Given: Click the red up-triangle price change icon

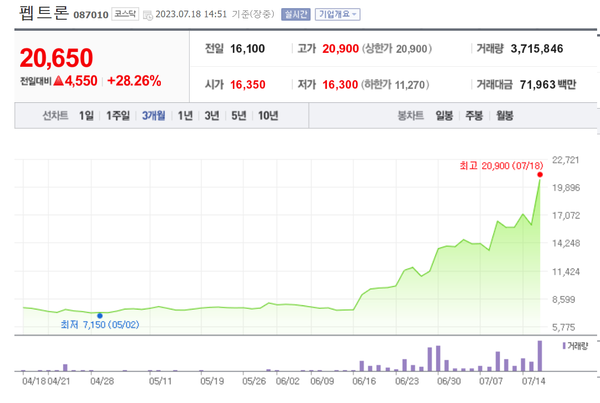Looking at the screenshot, I should click(x=61, y=80).
